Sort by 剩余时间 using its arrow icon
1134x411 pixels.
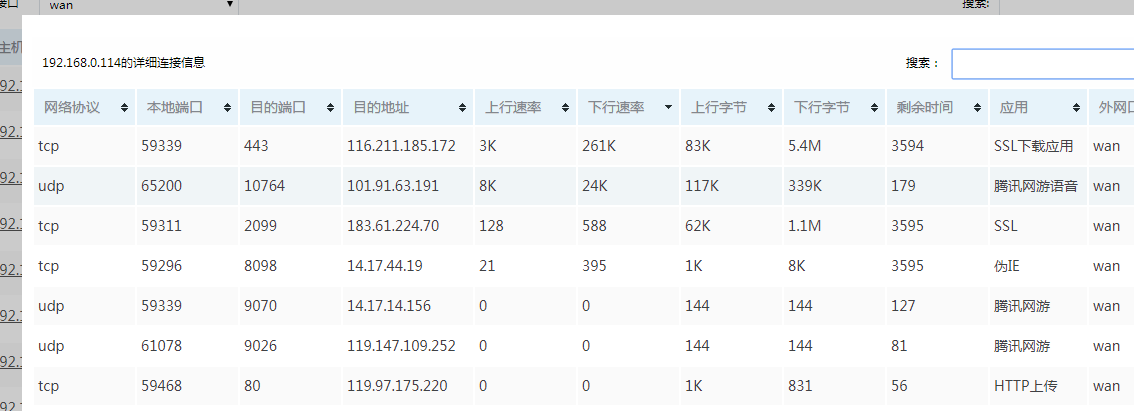(976, 108)
